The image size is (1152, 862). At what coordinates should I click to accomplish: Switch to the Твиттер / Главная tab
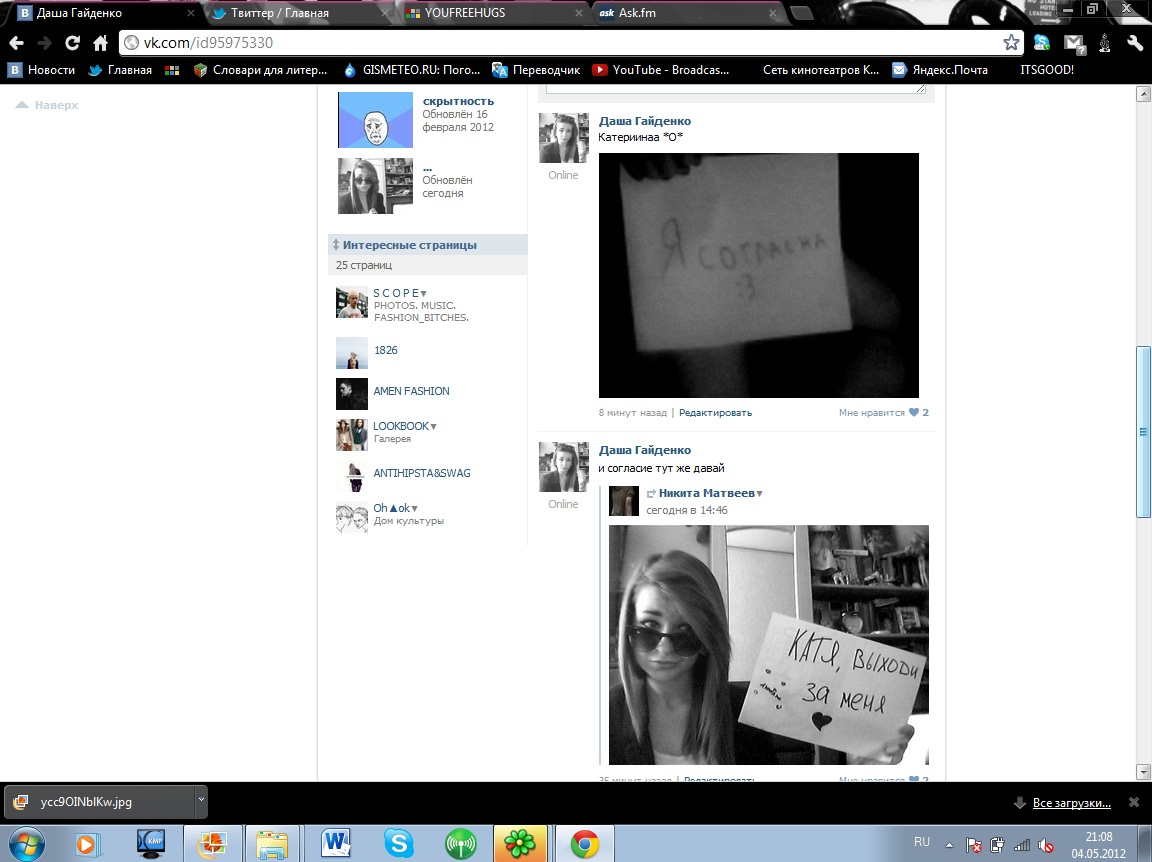[x=298, y=12]
